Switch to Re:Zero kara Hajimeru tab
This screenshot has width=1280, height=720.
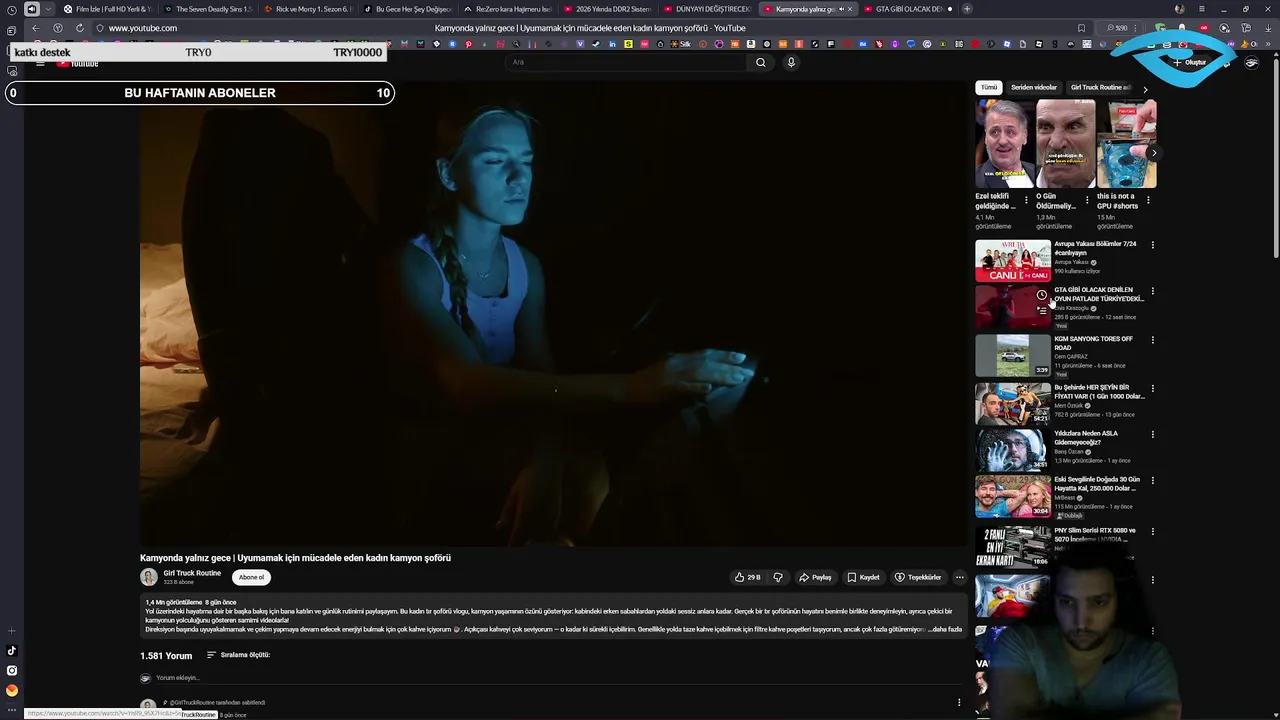coord(508,9)
